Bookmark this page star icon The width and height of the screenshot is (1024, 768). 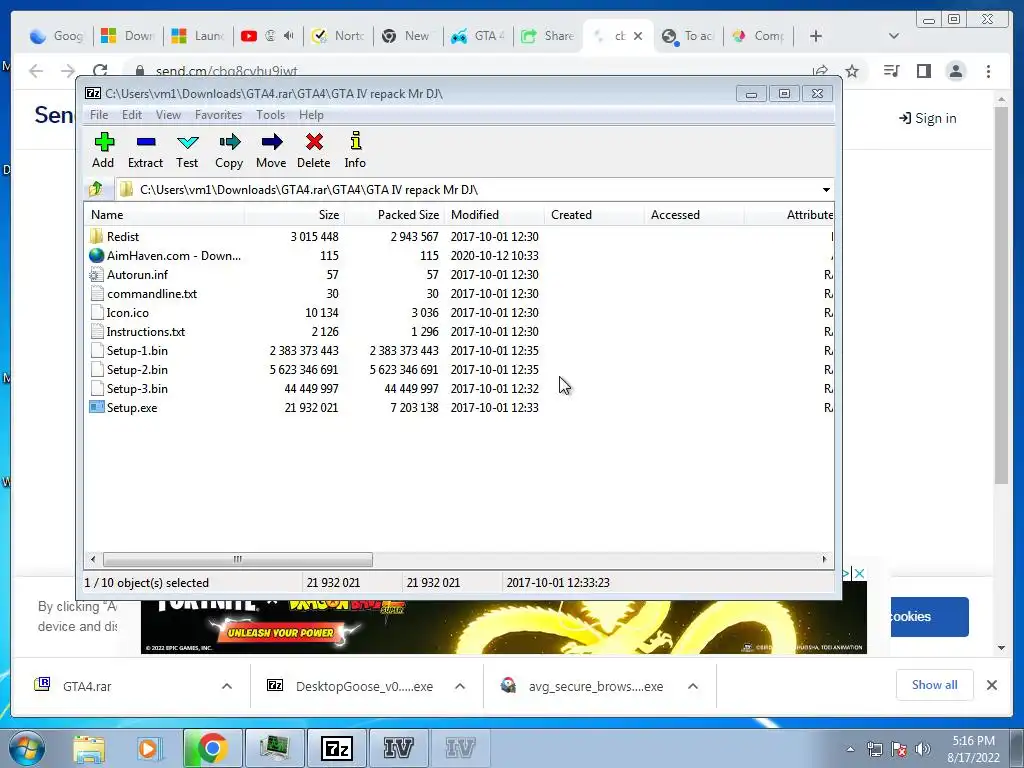[x=852, y=71]
